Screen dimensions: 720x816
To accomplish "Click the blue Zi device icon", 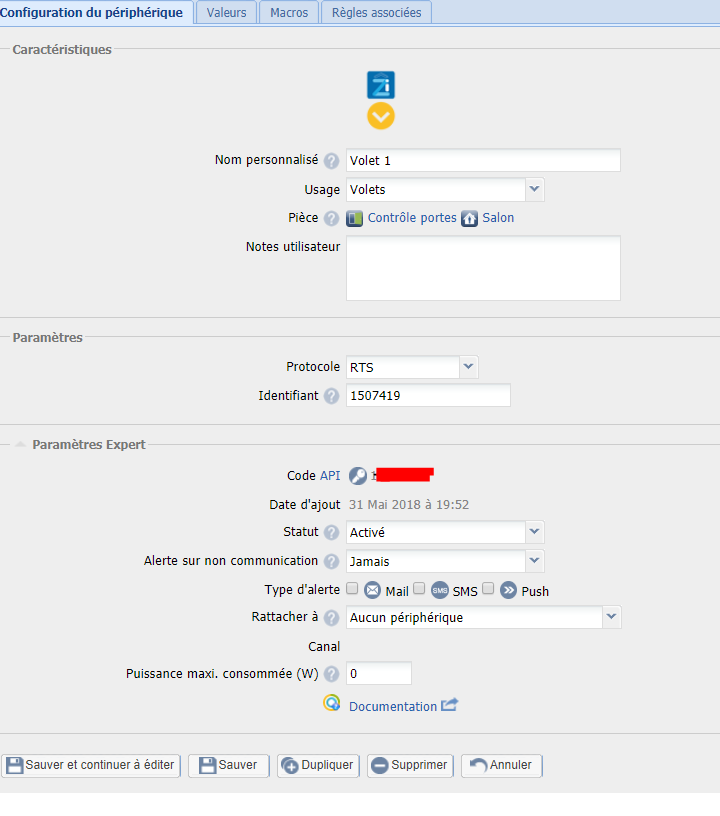I will (381, 85).
